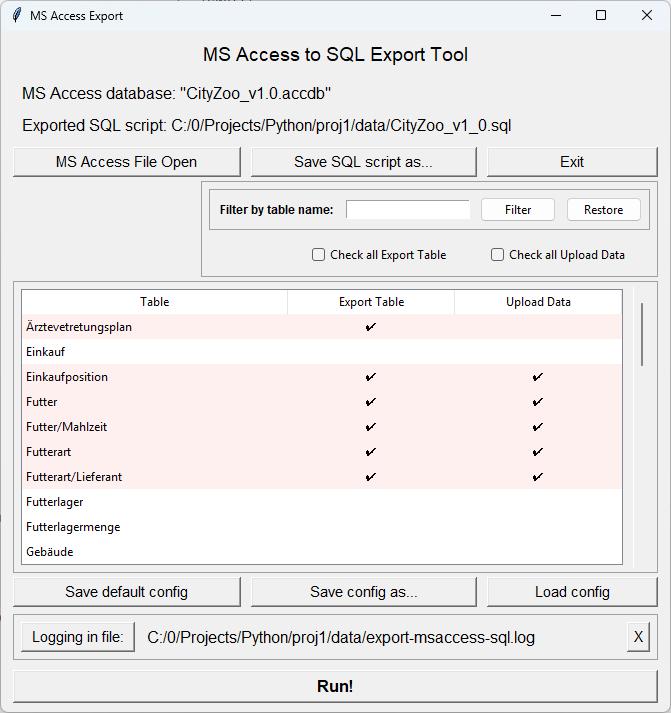Select the Einkaufposition table row
The image size is (671, 713).
[x=322, y=377]
